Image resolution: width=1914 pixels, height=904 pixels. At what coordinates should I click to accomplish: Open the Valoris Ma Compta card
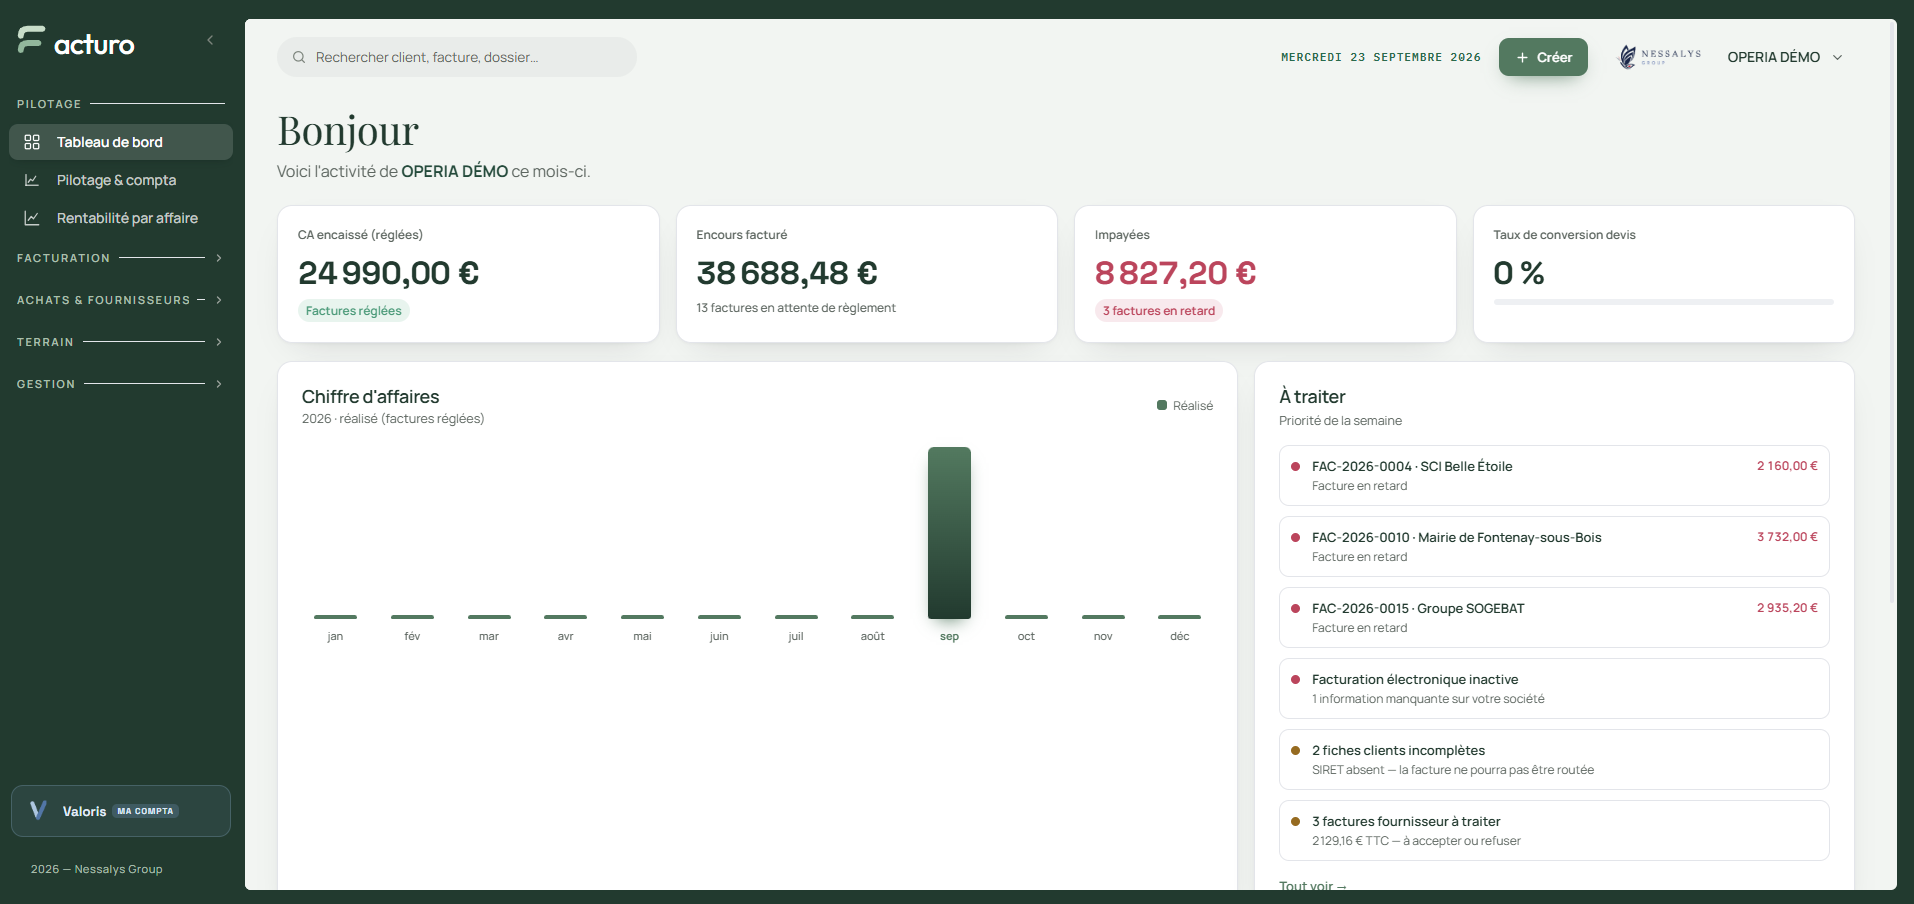point(121,811)
